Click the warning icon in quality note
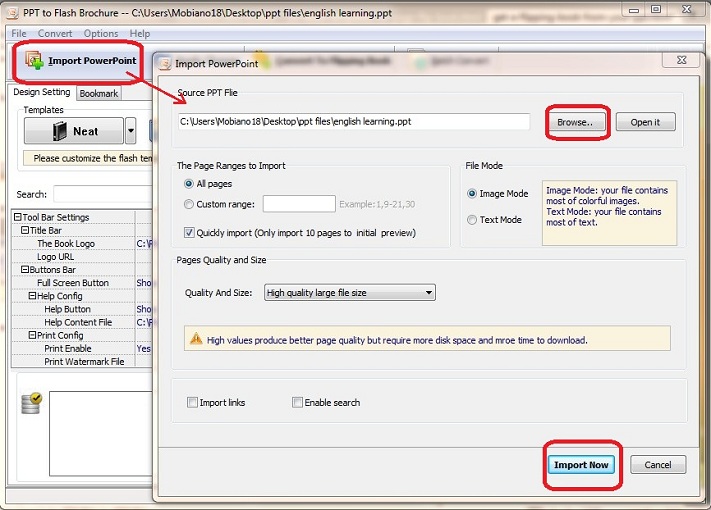This screenshot has width=711, height=510. tap(196, 338)
